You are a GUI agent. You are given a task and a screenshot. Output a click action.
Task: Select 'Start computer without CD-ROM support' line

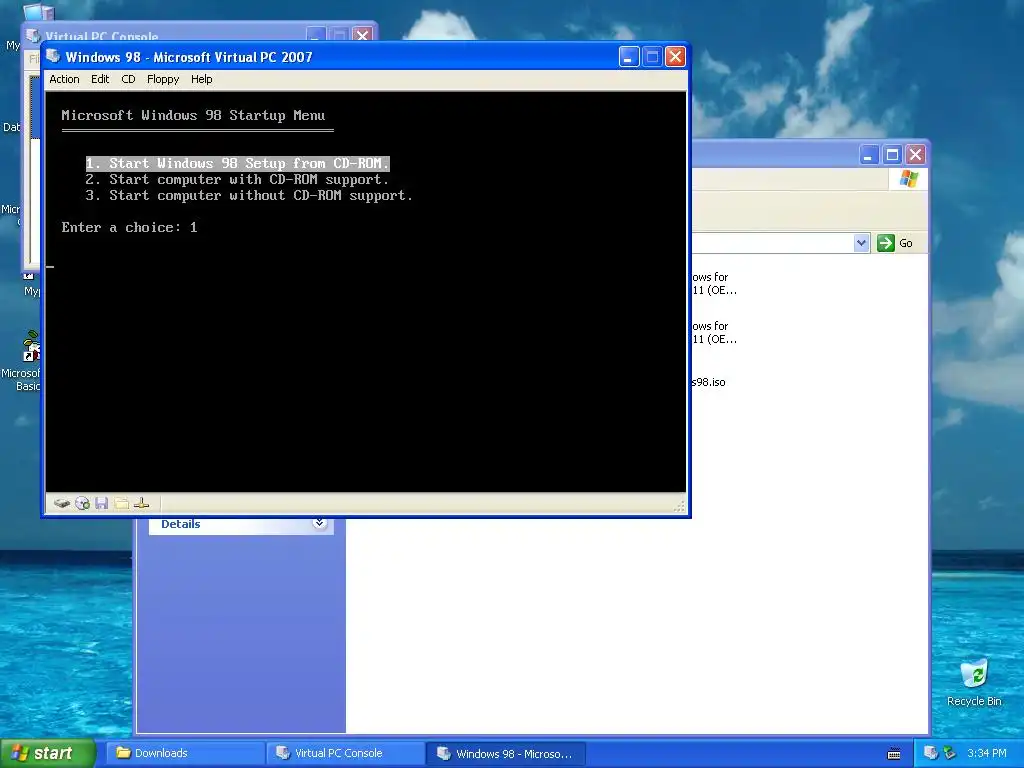249,195
